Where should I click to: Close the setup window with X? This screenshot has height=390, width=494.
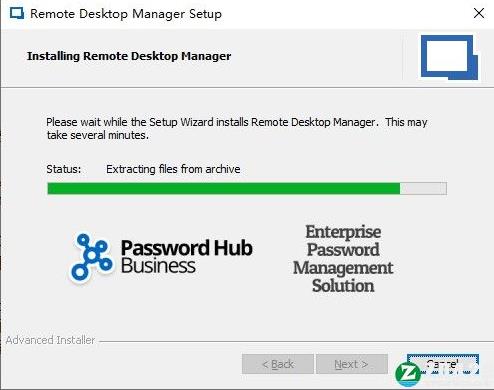(x=479, y=14)
